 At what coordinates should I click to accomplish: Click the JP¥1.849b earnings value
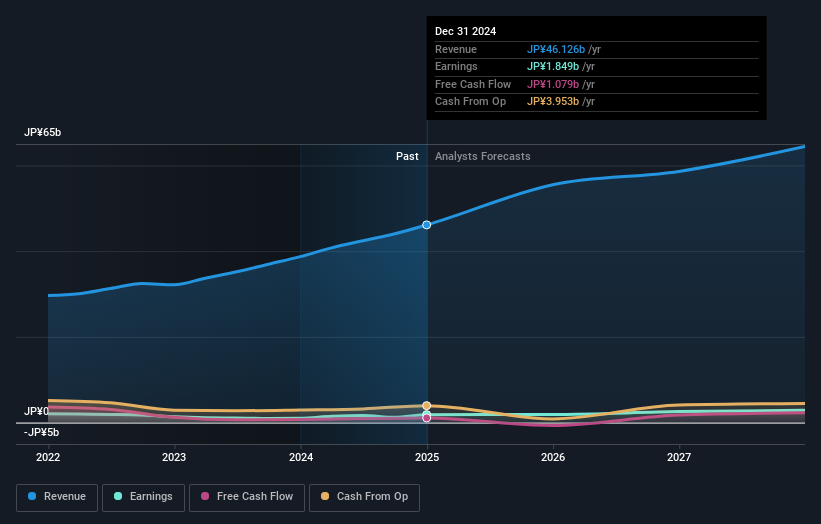pyautogui.click(x=553, y=66)
